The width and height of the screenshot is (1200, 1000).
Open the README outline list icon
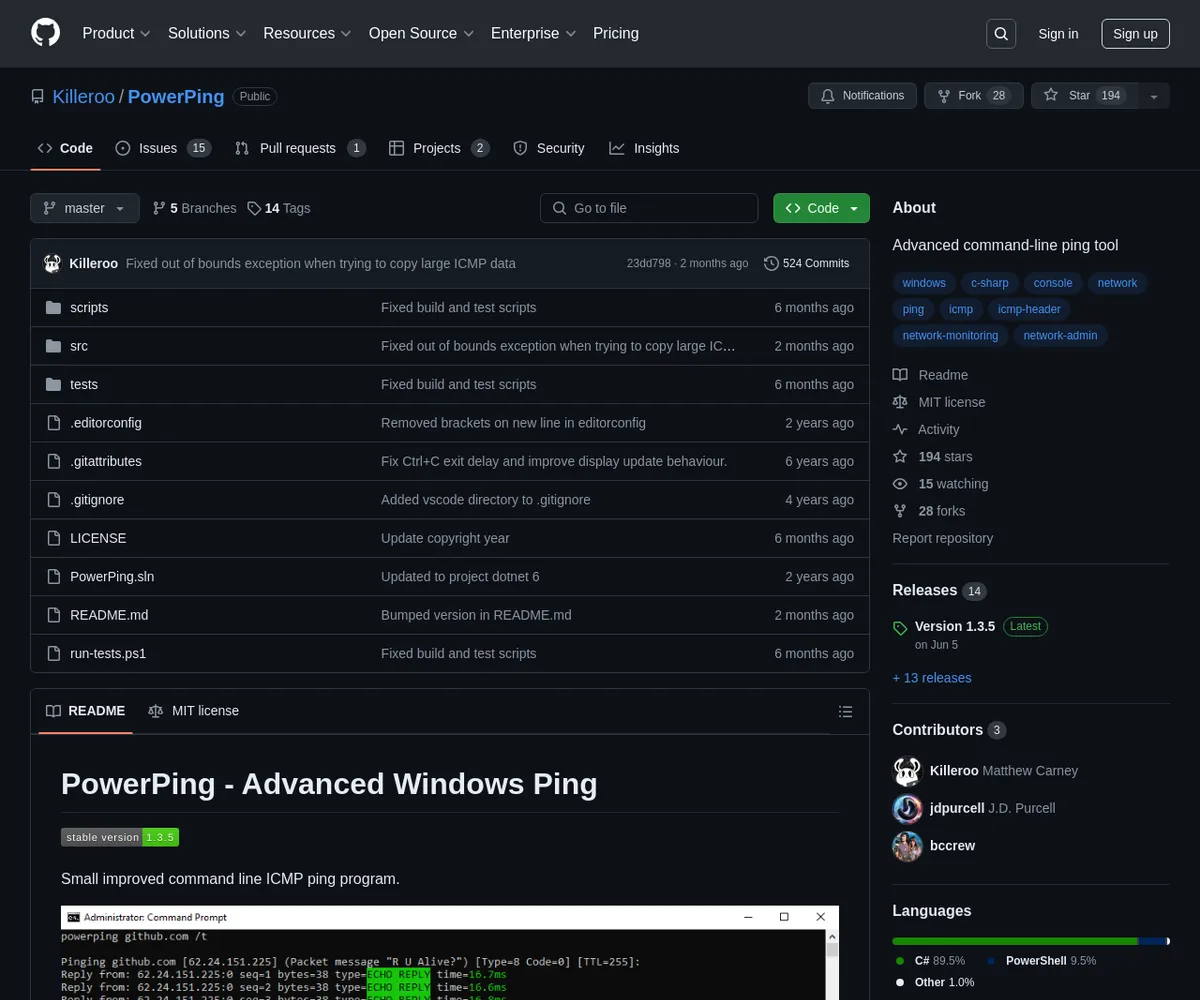(846, 712)
